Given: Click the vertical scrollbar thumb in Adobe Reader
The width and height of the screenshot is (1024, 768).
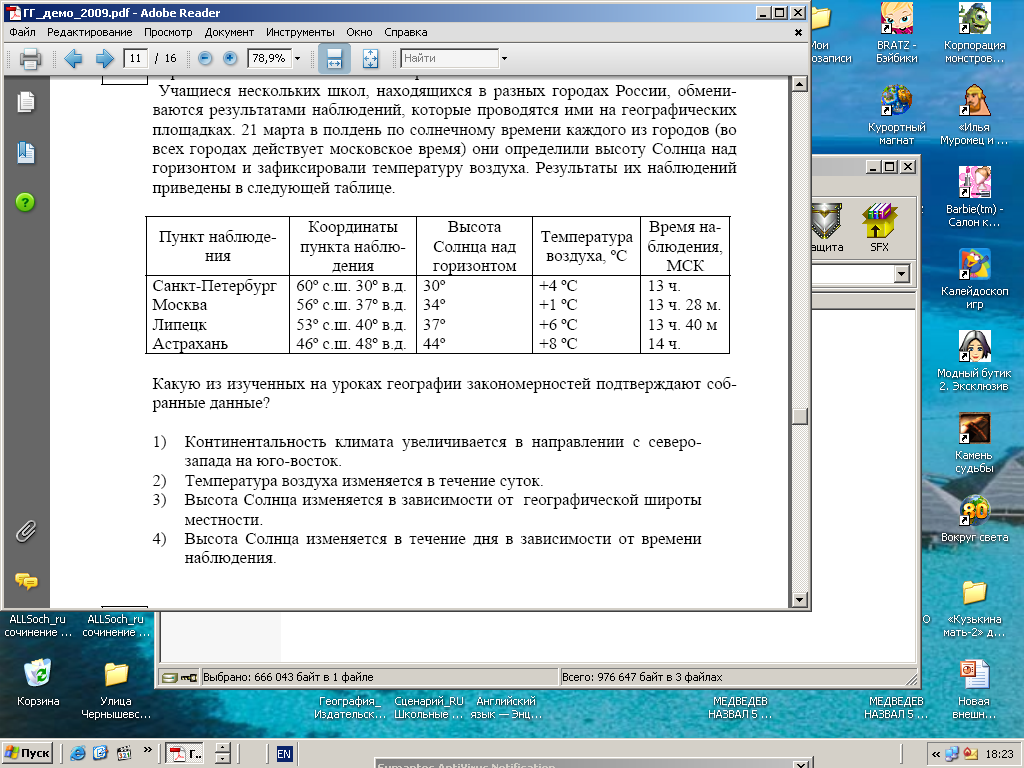Looking at the screenshot, I should click(x=799, y=416).
